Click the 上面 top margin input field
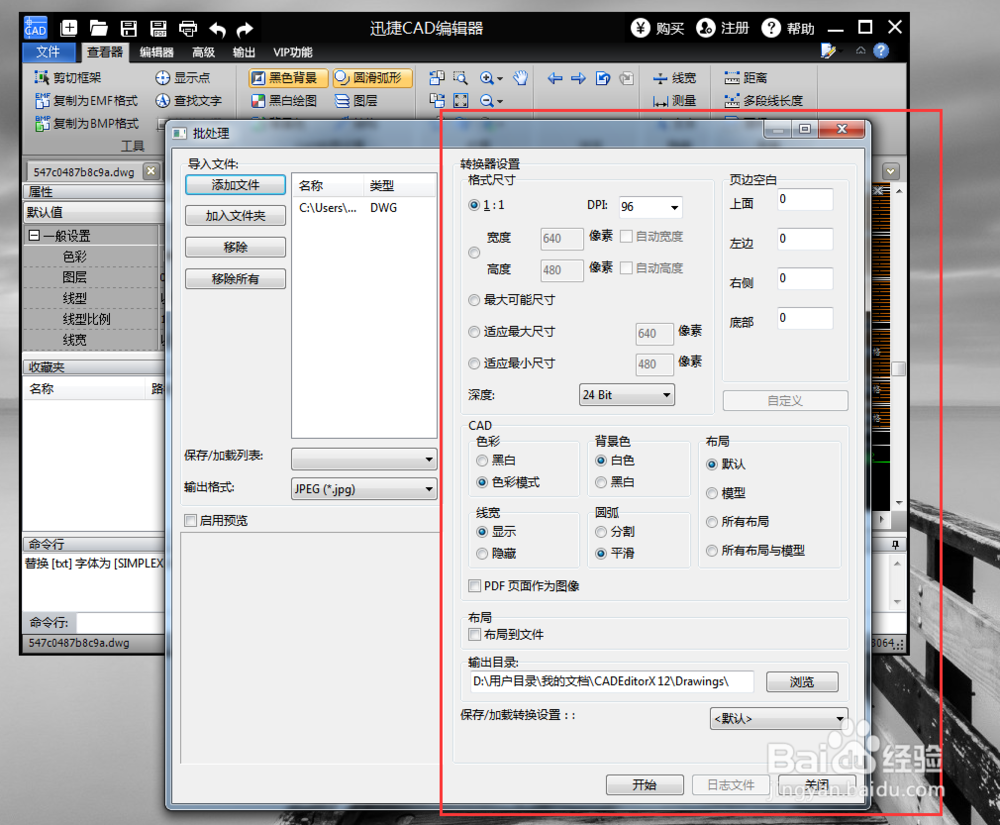Viewport: 1000px width, 825px height. pos(805,200)
